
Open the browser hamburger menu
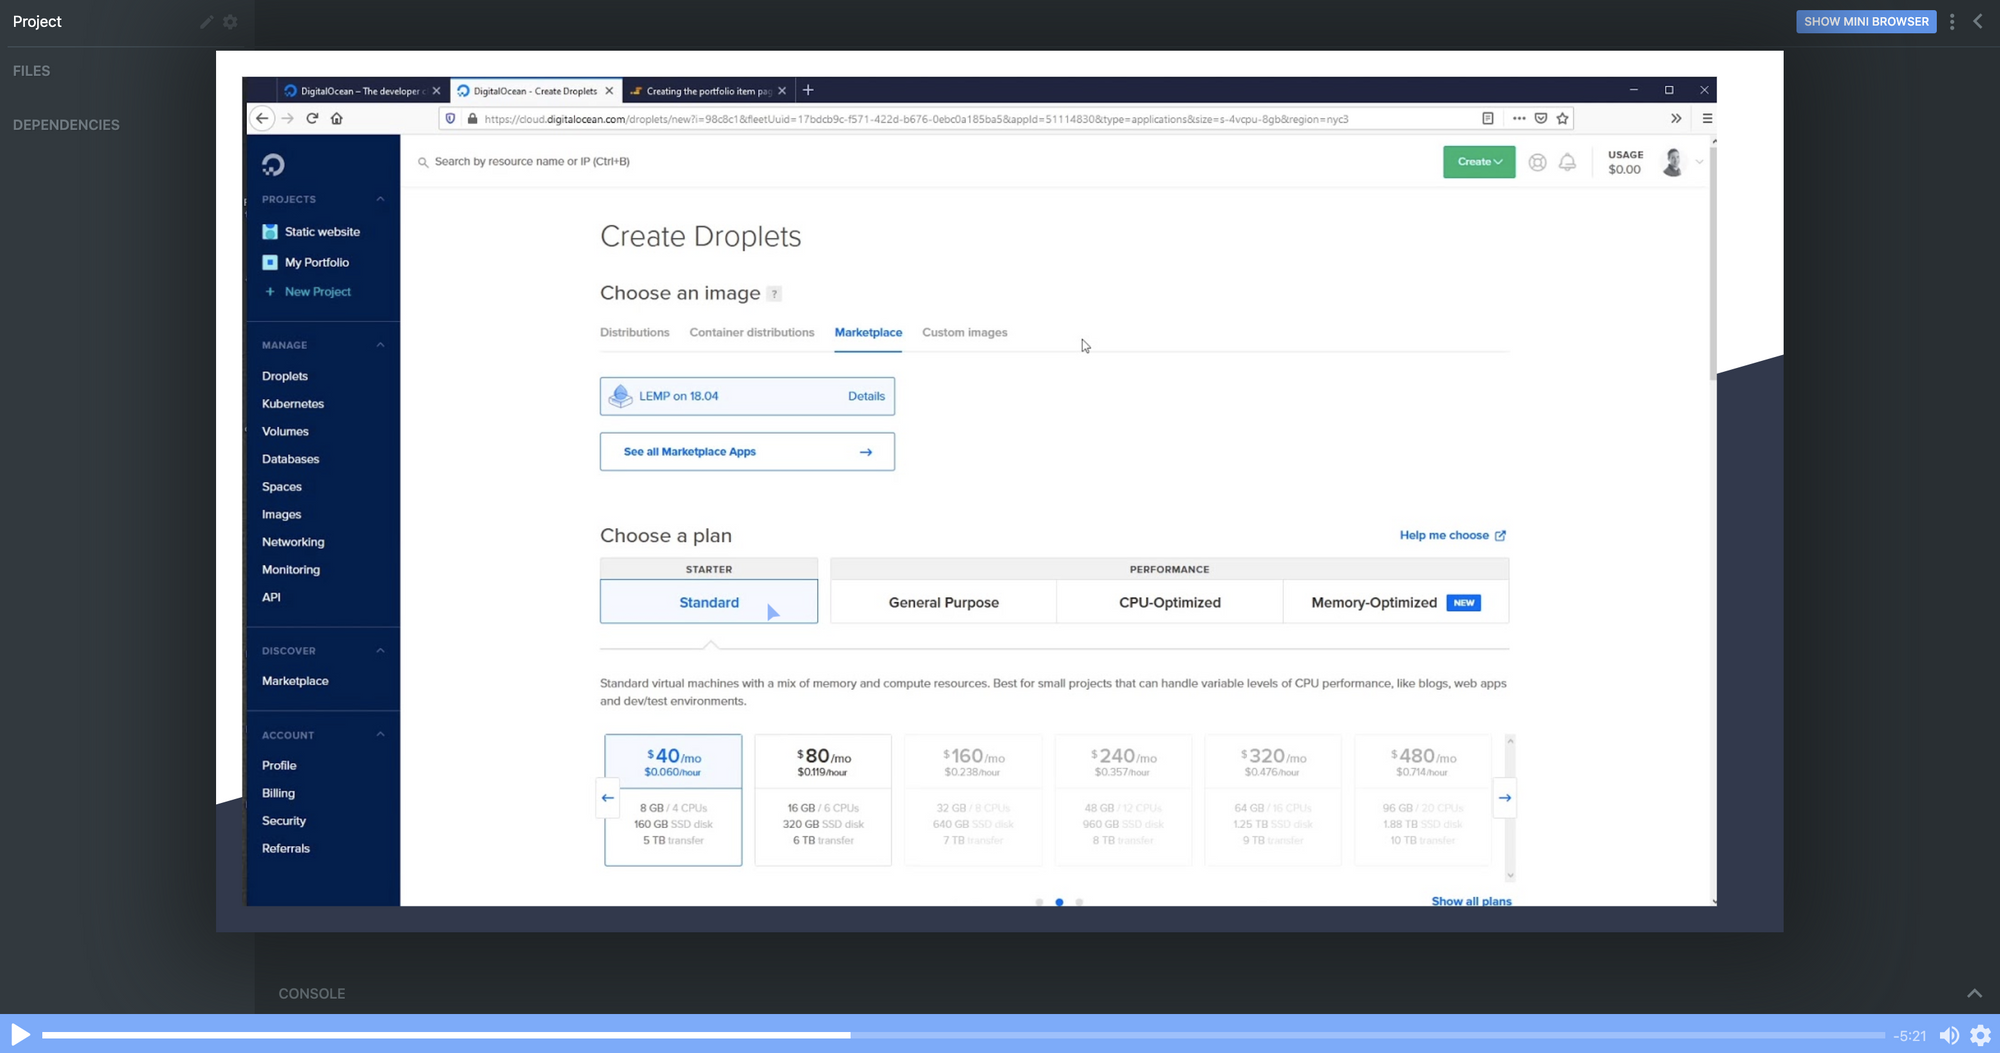click(1707, 118)
